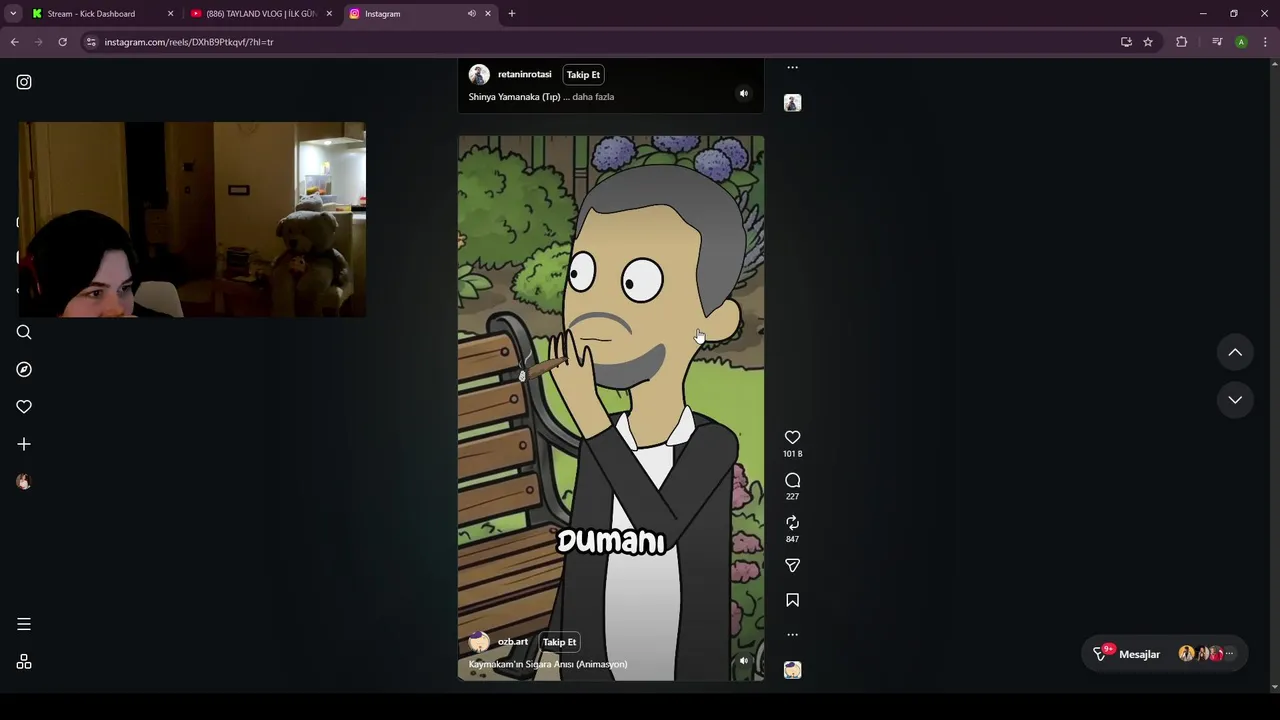
Task: Open Chrome three-dot menu
Action: (1265, 42)
